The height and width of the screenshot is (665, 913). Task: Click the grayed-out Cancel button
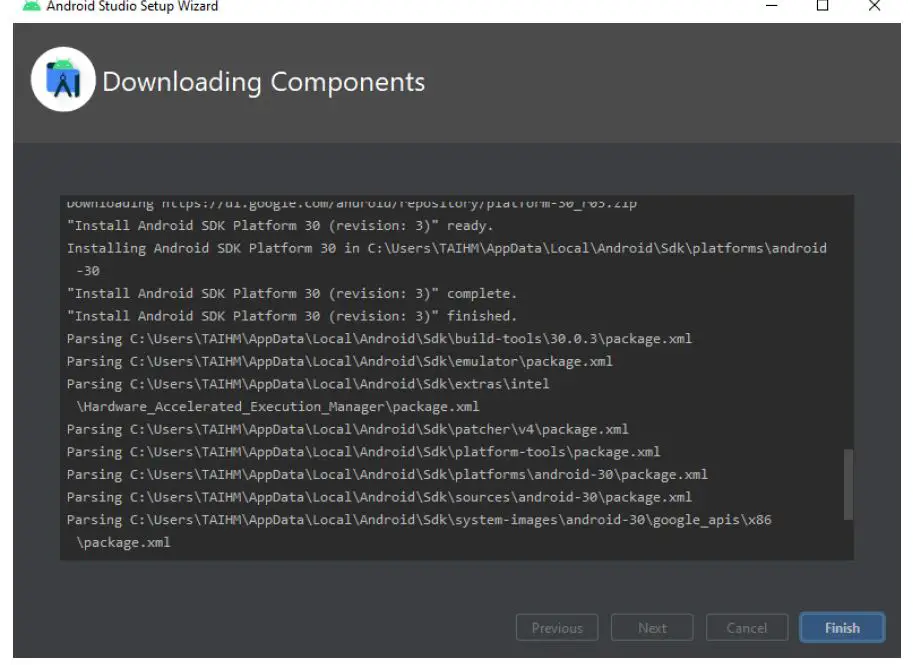click(746, 628)
